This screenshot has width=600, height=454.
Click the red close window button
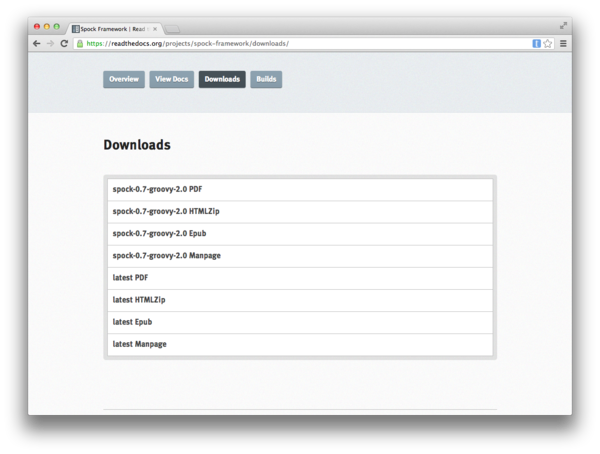tap(37, 26)
